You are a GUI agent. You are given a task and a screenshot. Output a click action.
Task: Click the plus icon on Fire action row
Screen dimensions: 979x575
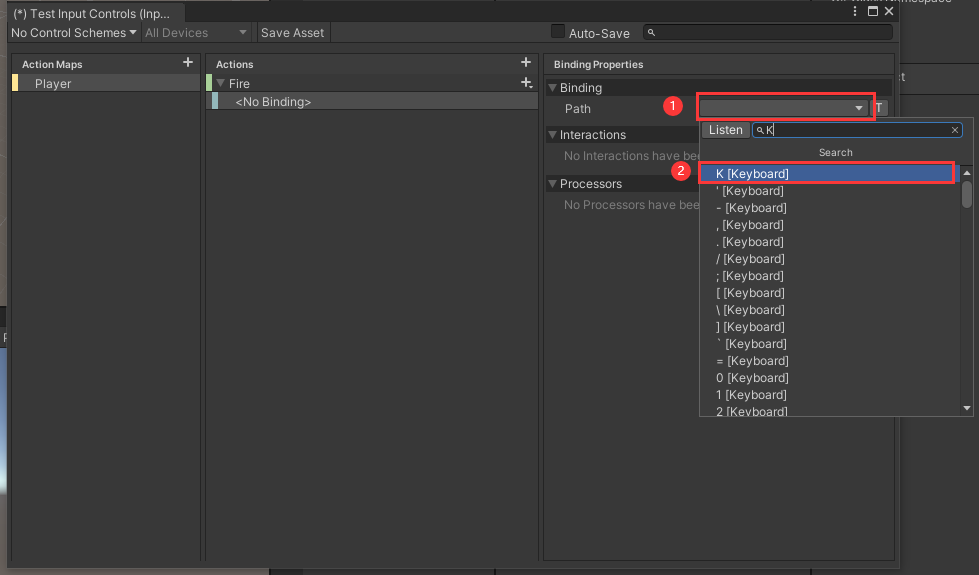(526, 83)
